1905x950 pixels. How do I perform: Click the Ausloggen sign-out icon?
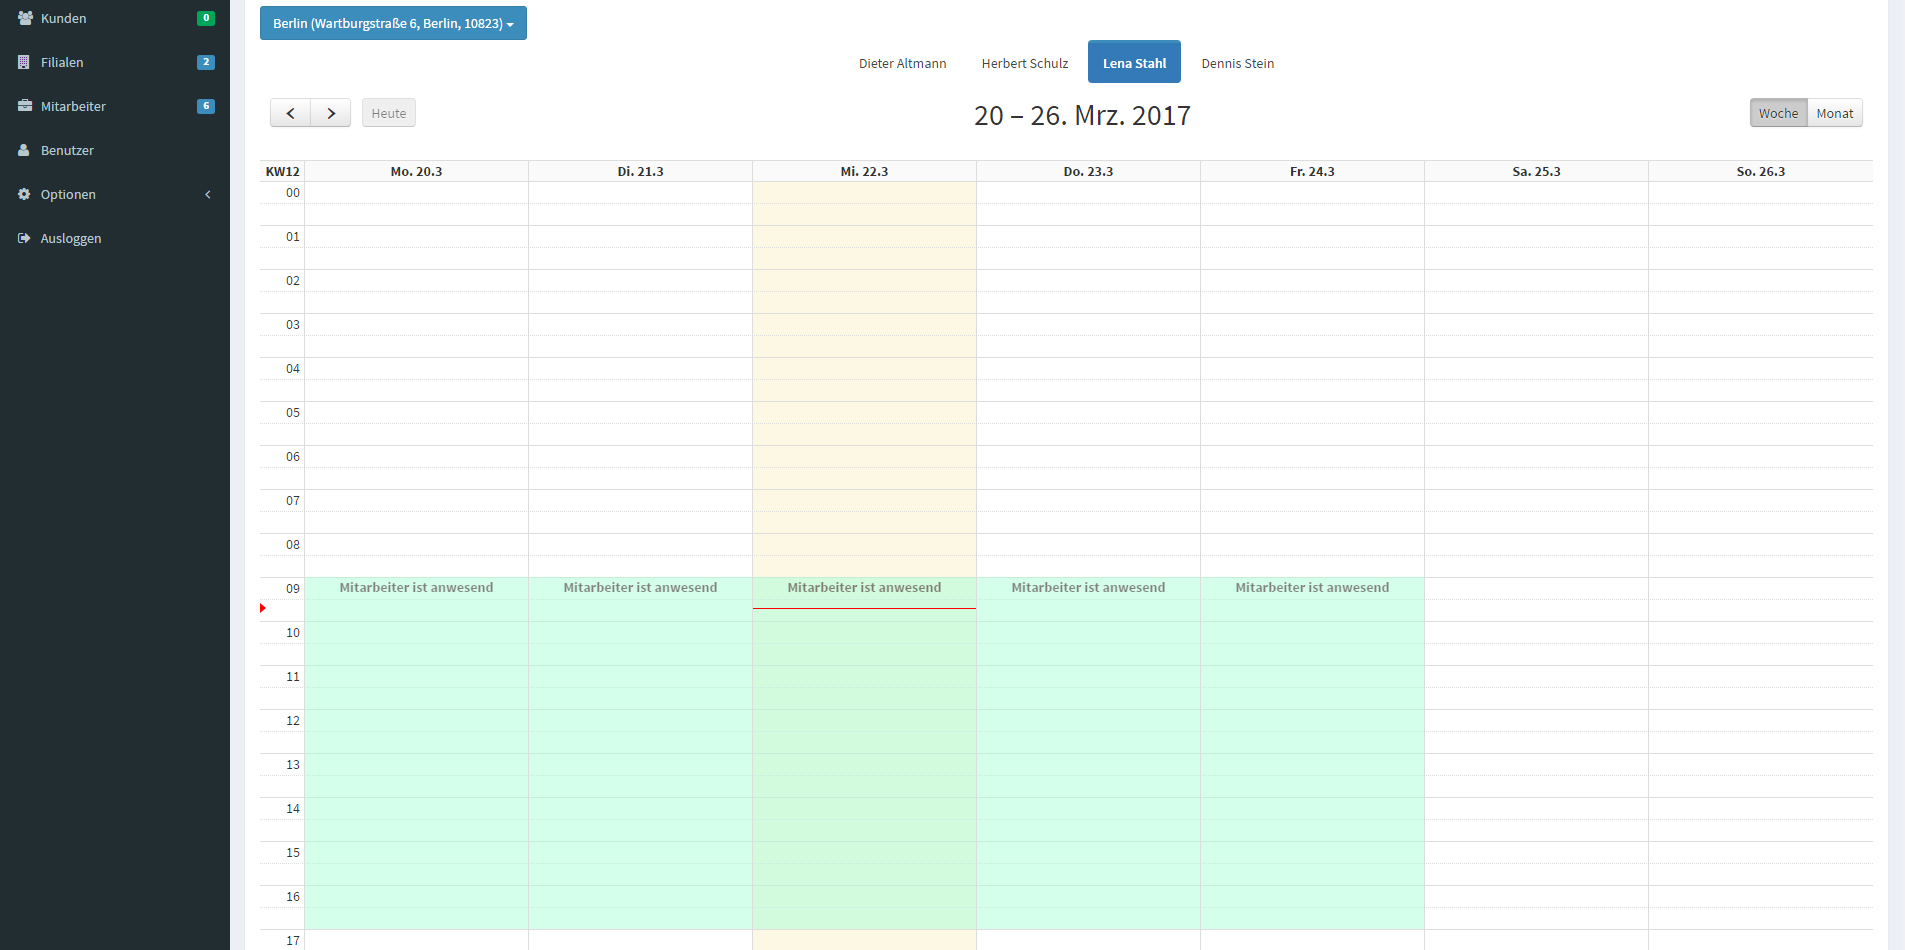pyautogui.click(x=24, y=238)
